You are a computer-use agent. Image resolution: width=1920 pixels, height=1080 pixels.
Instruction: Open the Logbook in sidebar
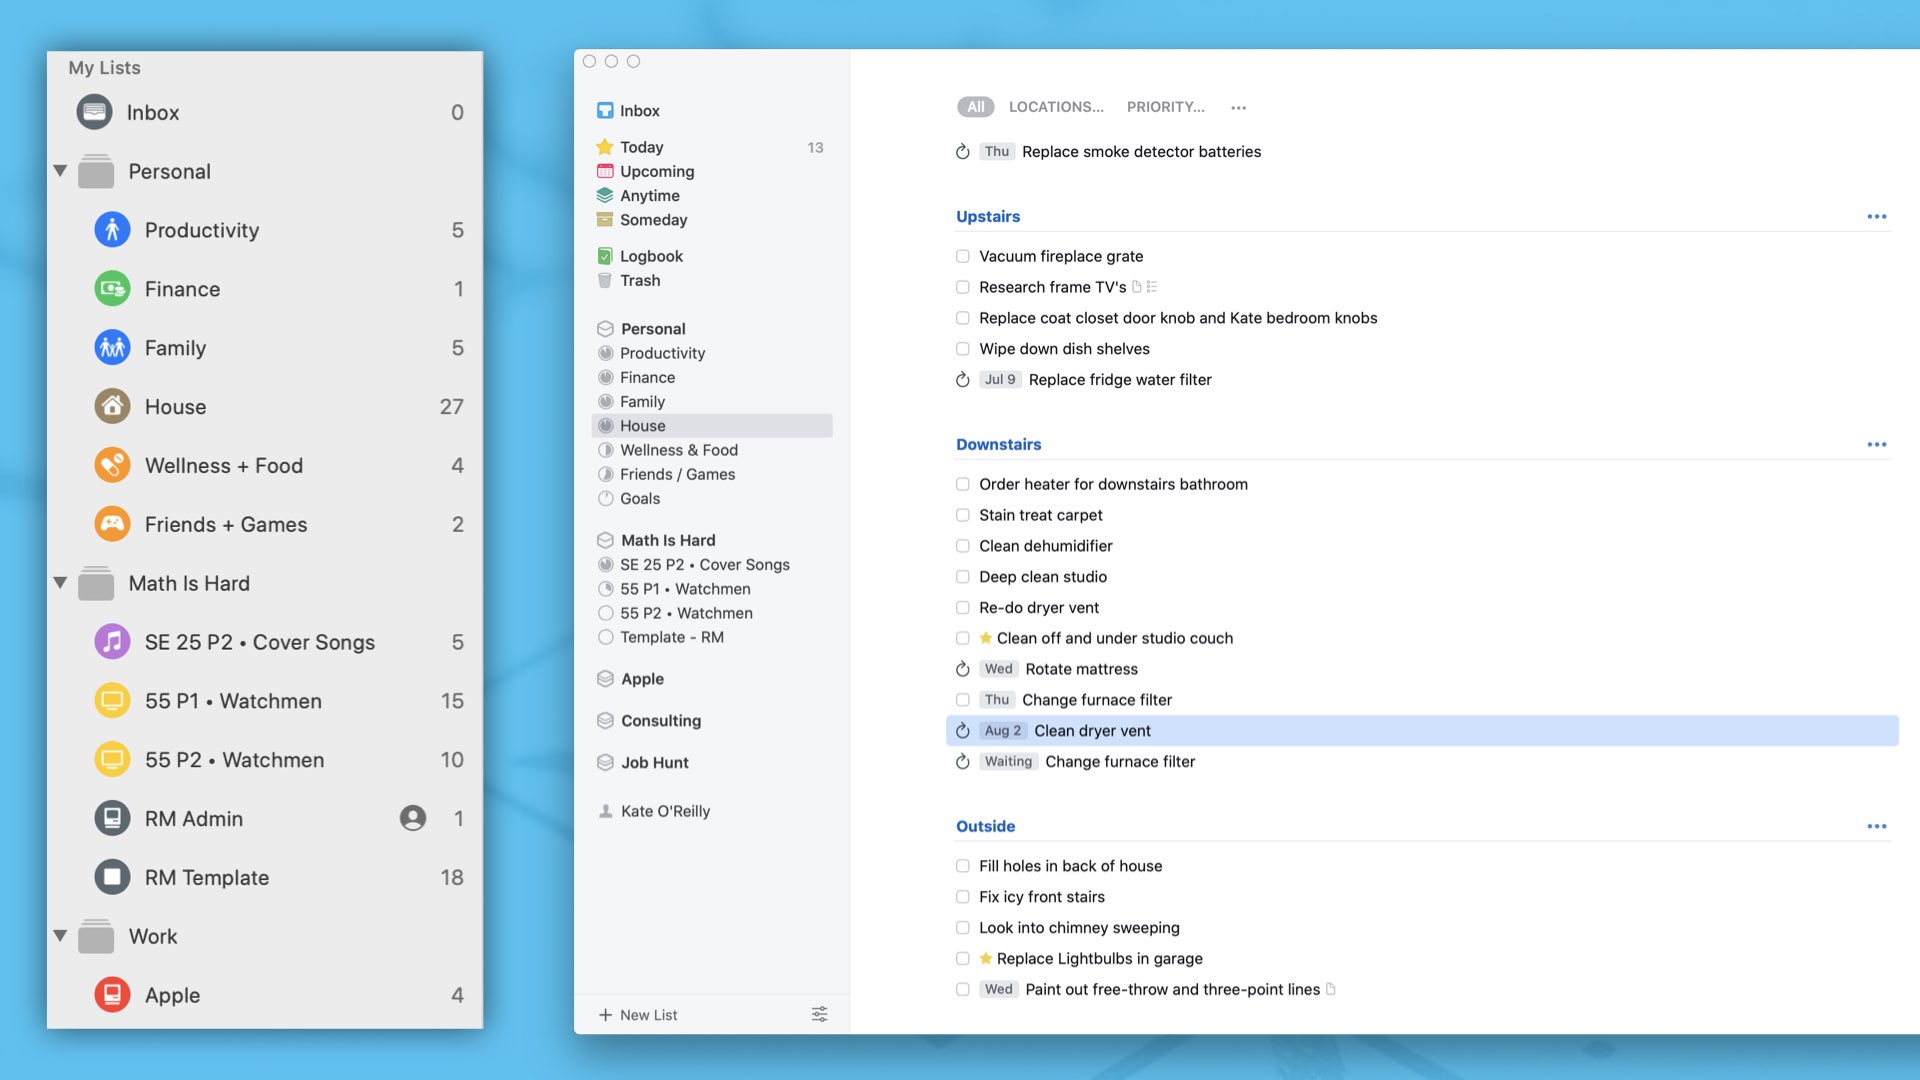tap(651, 256)
